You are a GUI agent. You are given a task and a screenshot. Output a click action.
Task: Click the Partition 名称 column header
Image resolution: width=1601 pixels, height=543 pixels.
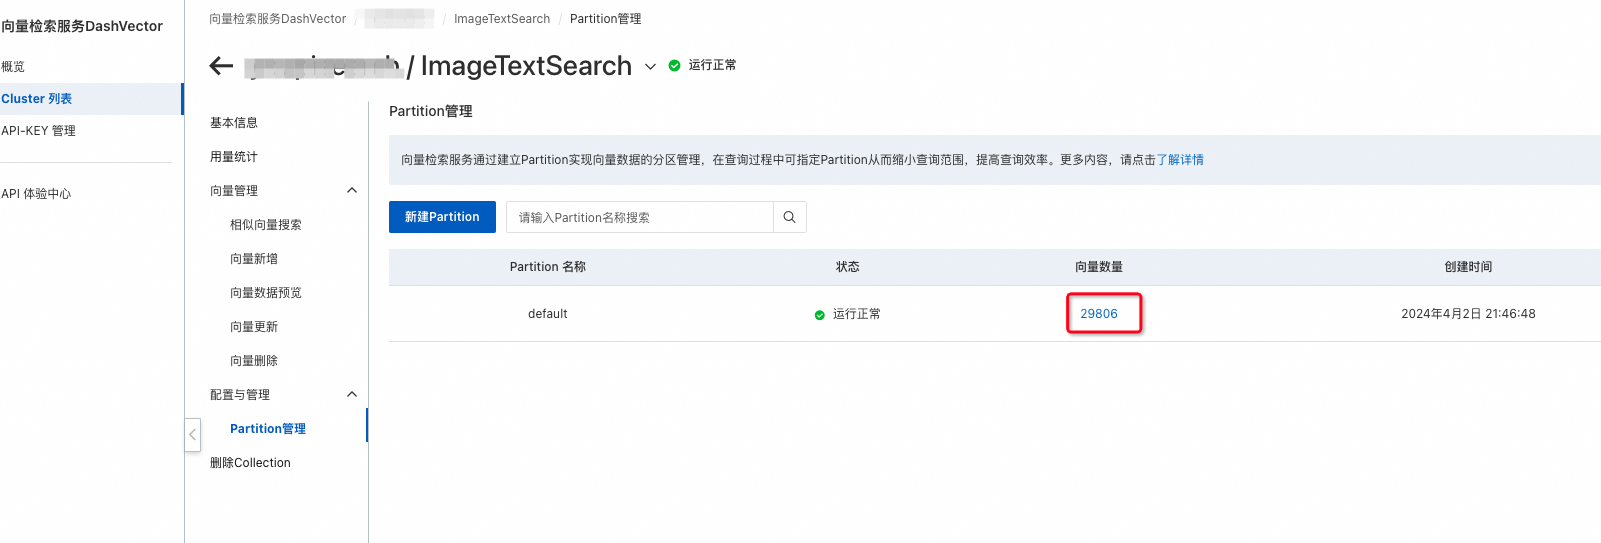coord(548,266)
